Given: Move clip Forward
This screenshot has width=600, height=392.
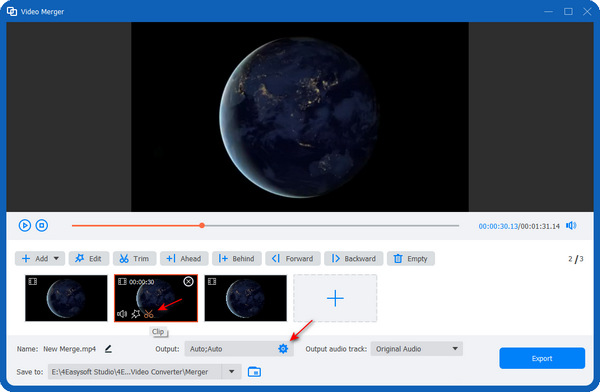Looking at the screenshot, I should pyautogui.click(x=293, y=258).
